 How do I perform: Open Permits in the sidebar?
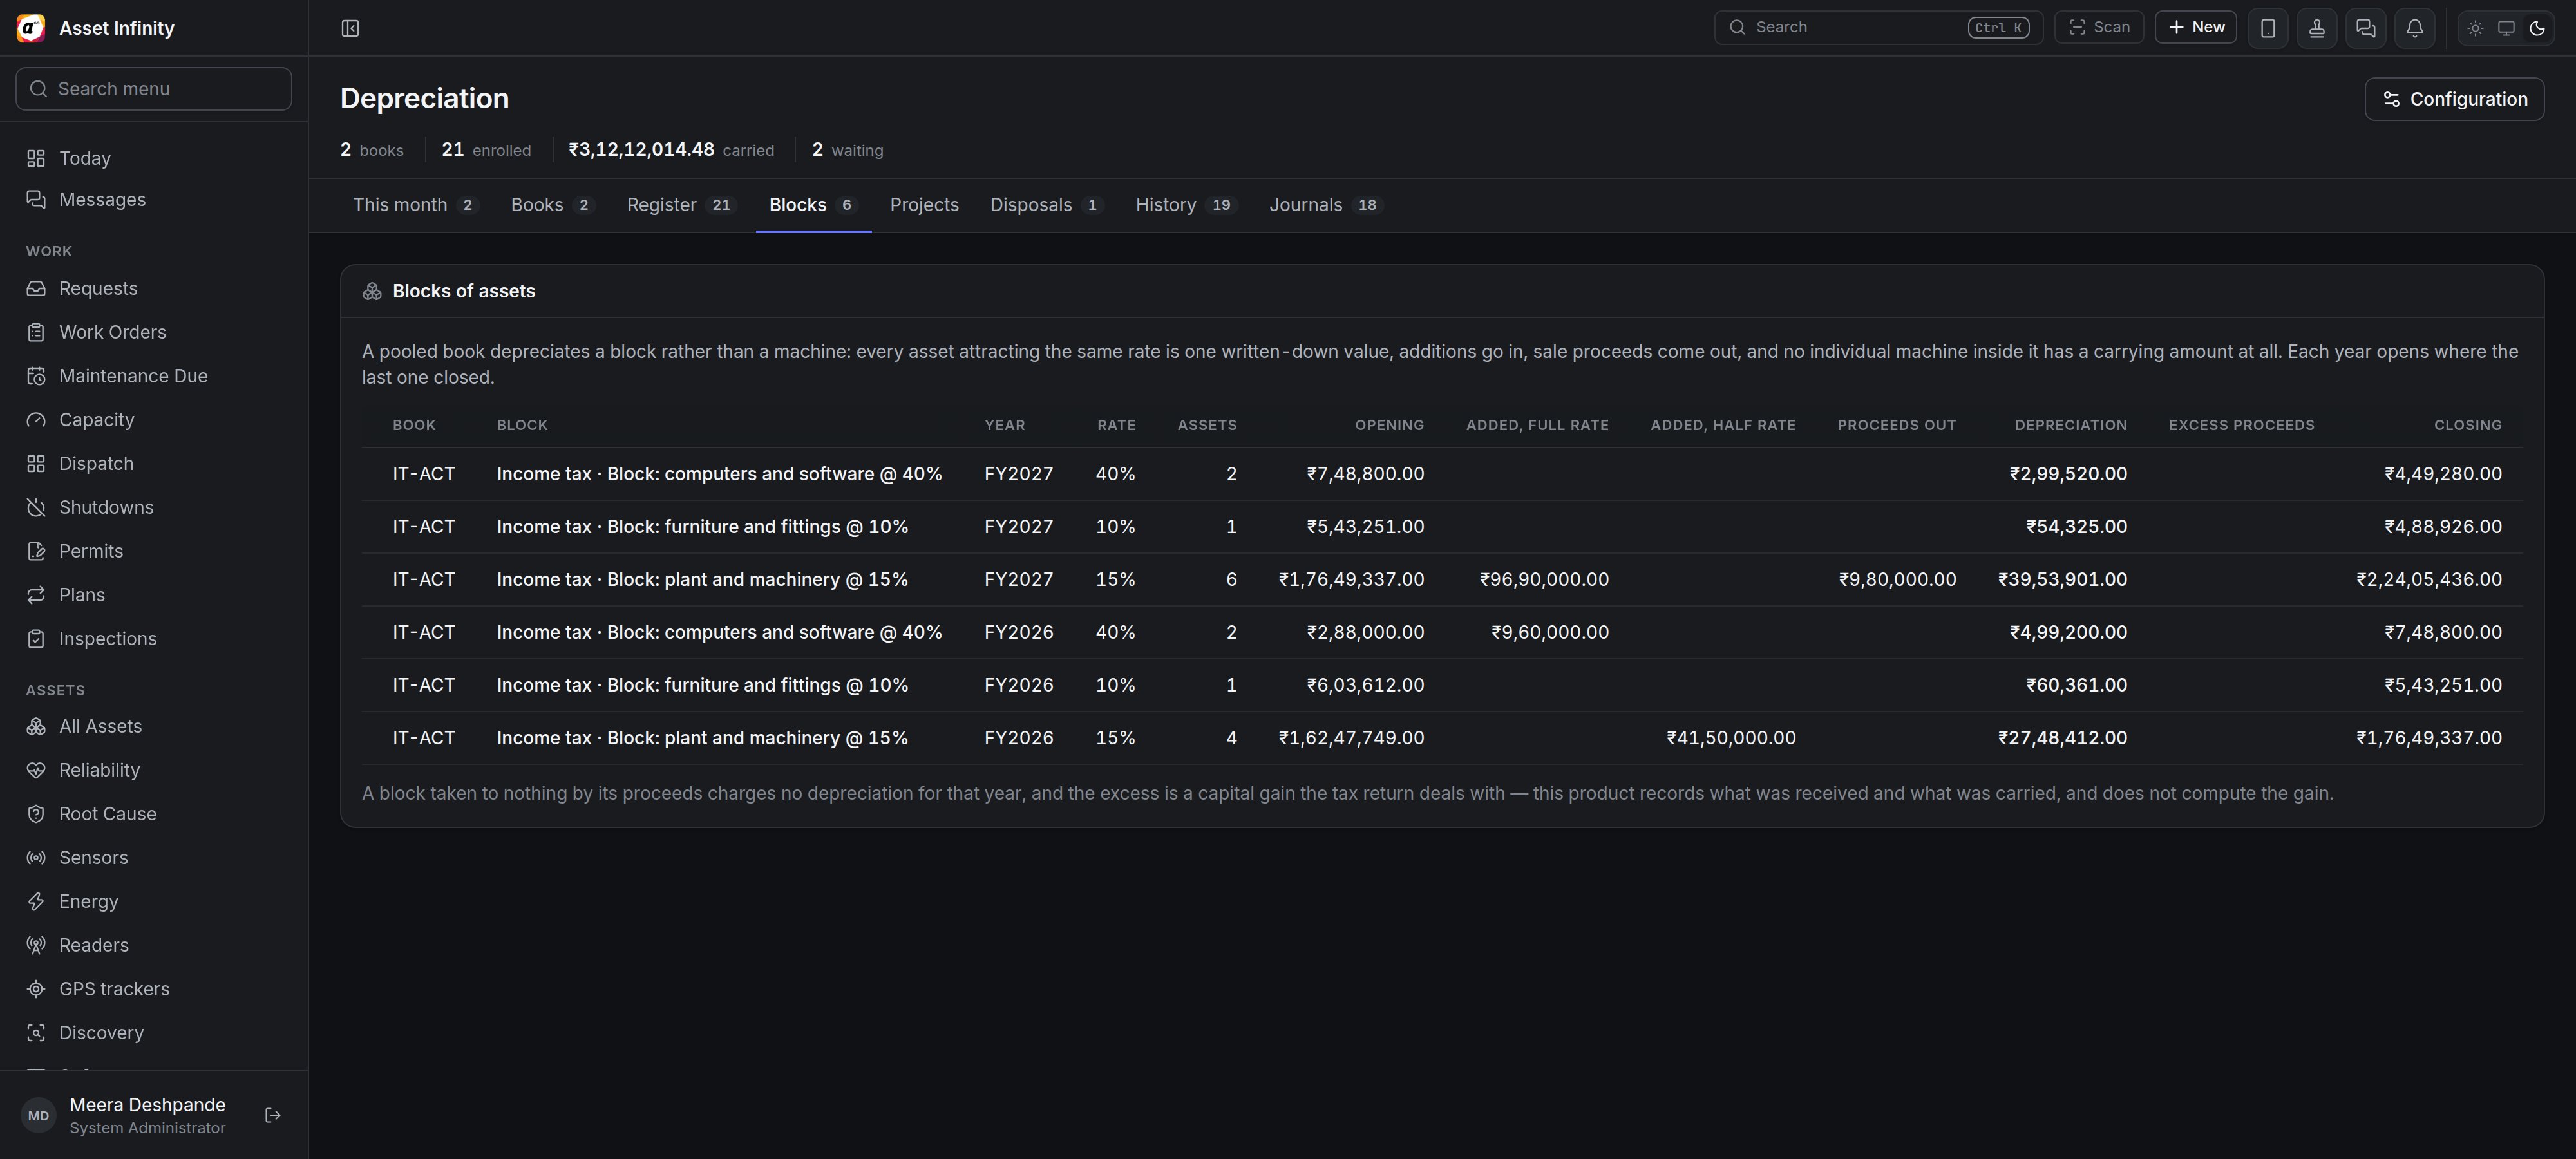154,551
